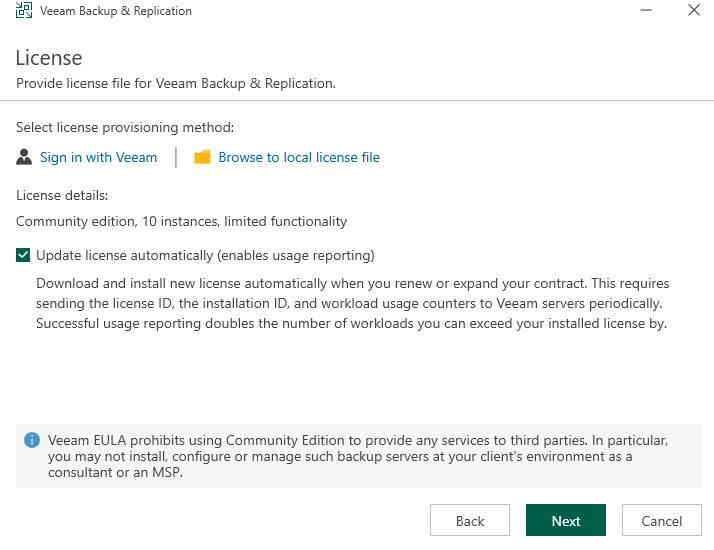Click the usage reporting description paragraph

pos(352,303)
